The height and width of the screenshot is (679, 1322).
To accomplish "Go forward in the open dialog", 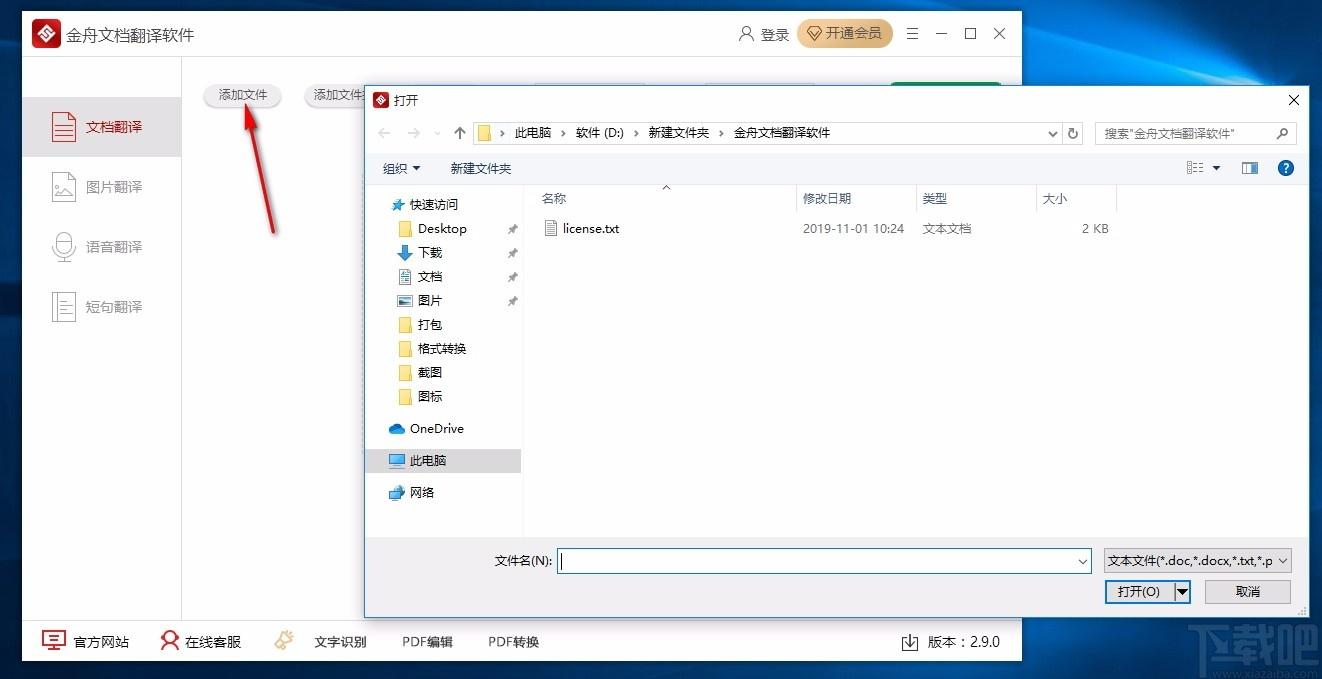I will pos(414,133).
